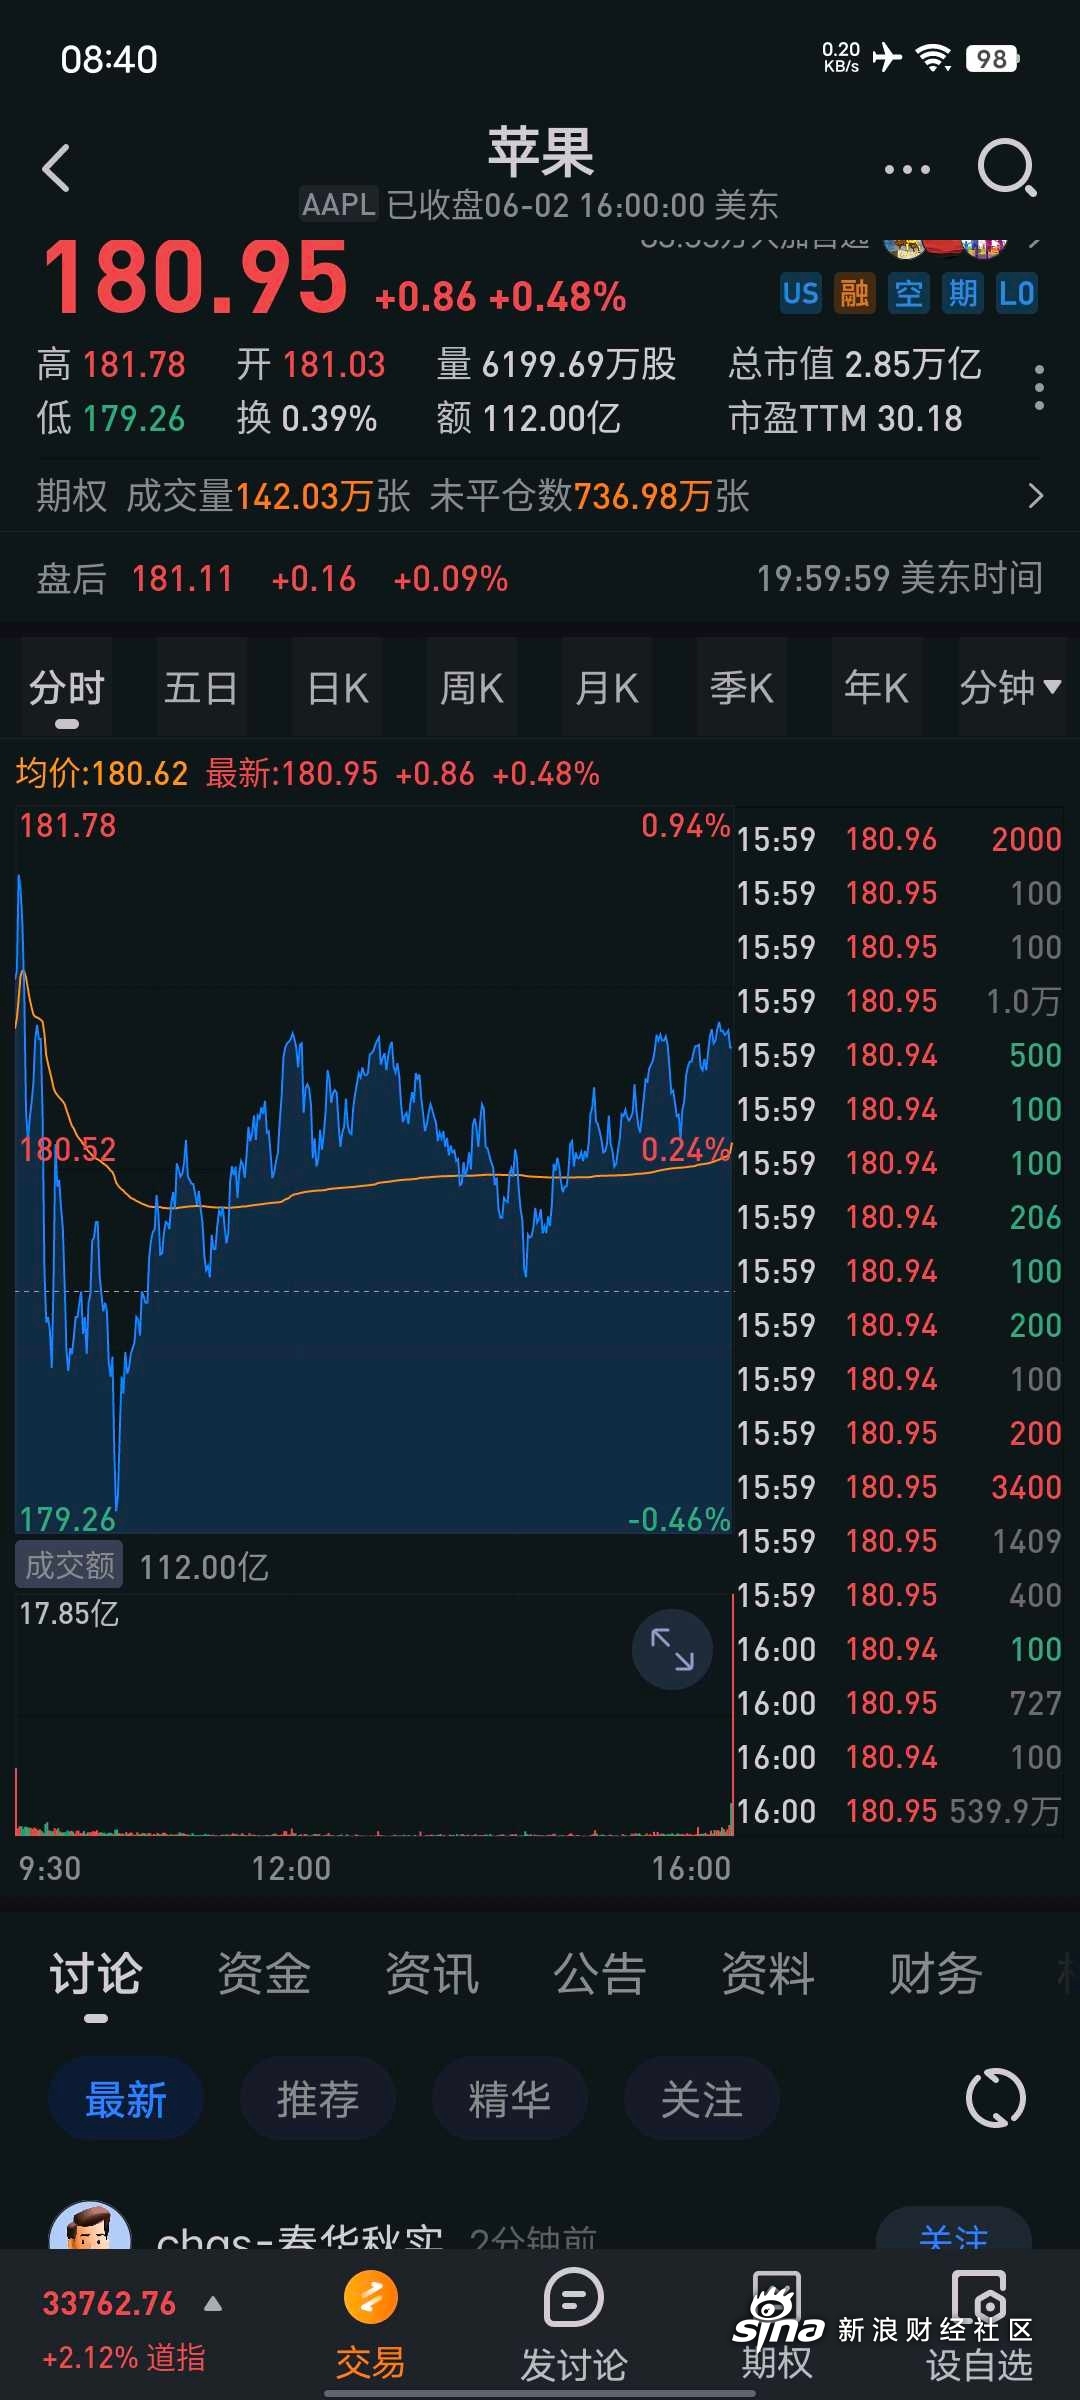Tap the 未平仓数 736.98万张 open interest
The image size is (1080, 2400).
pyautogui.click(x=590, y=496)
